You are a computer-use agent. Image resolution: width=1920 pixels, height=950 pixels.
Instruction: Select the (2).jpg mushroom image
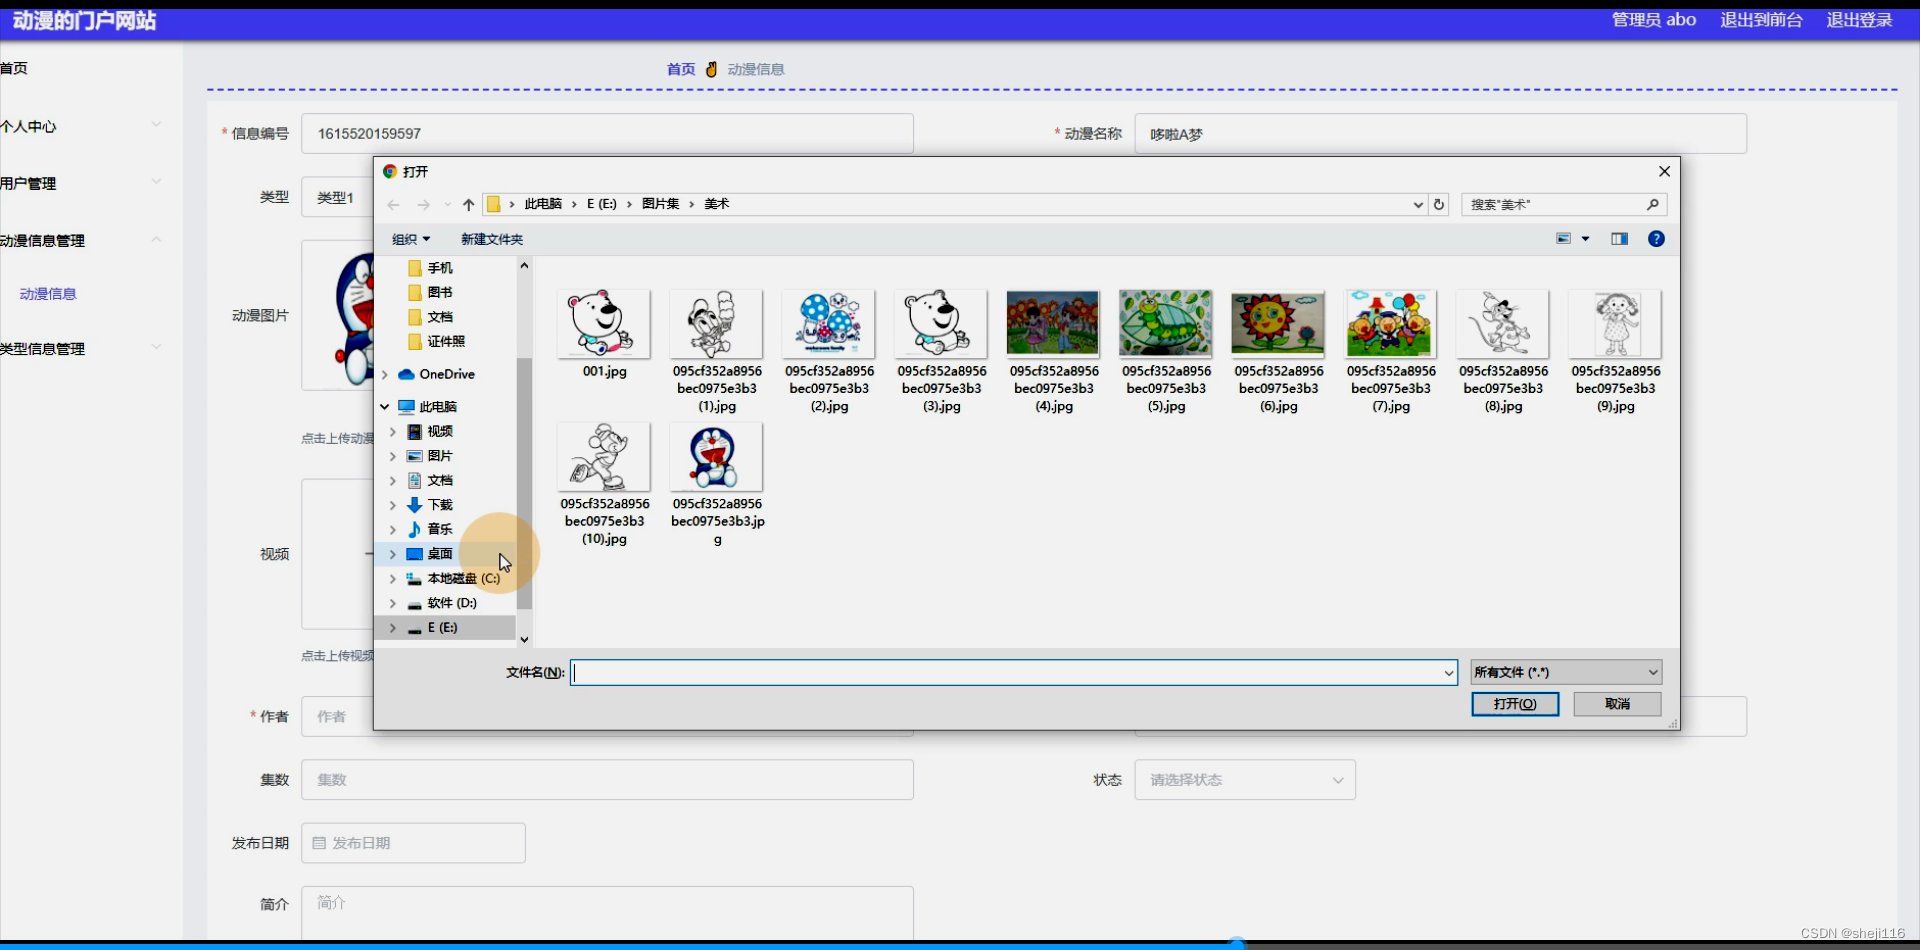coord(829,350)
